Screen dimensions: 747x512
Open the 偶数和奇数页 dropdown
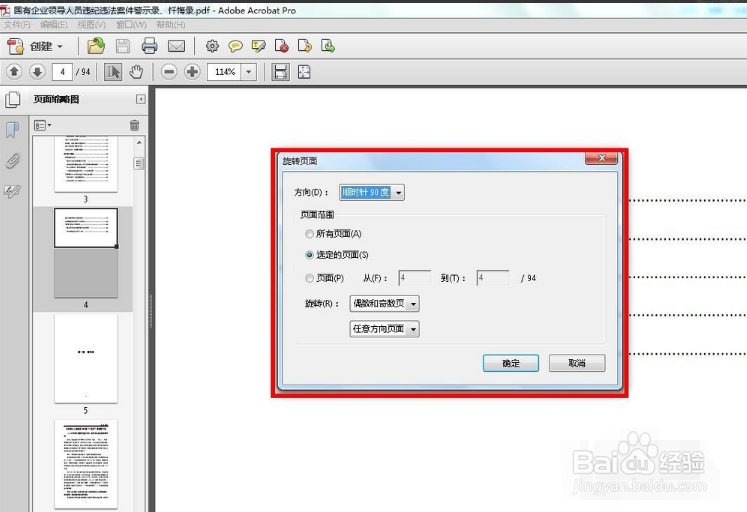[384, 303]
